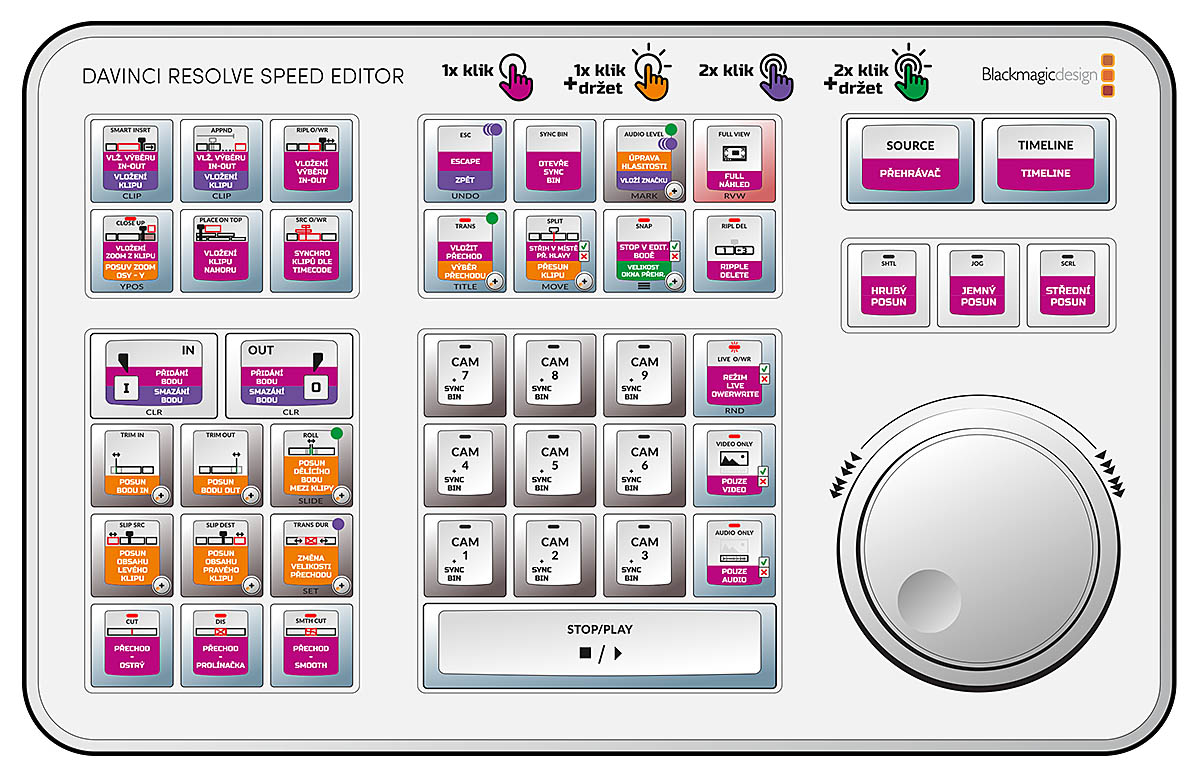Toggle the VIDEO ONLY key
The height and width of the screenshot is (777, 1200).
coord(735,466)
